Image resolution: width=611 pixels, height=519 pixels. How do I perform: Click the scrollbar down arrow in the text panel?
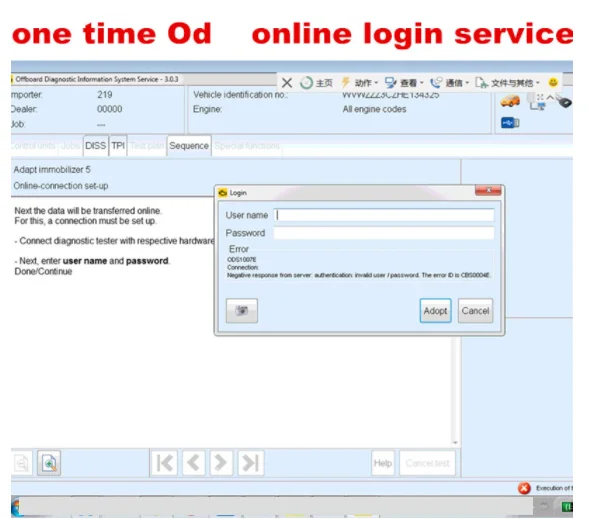coord(455,443)
